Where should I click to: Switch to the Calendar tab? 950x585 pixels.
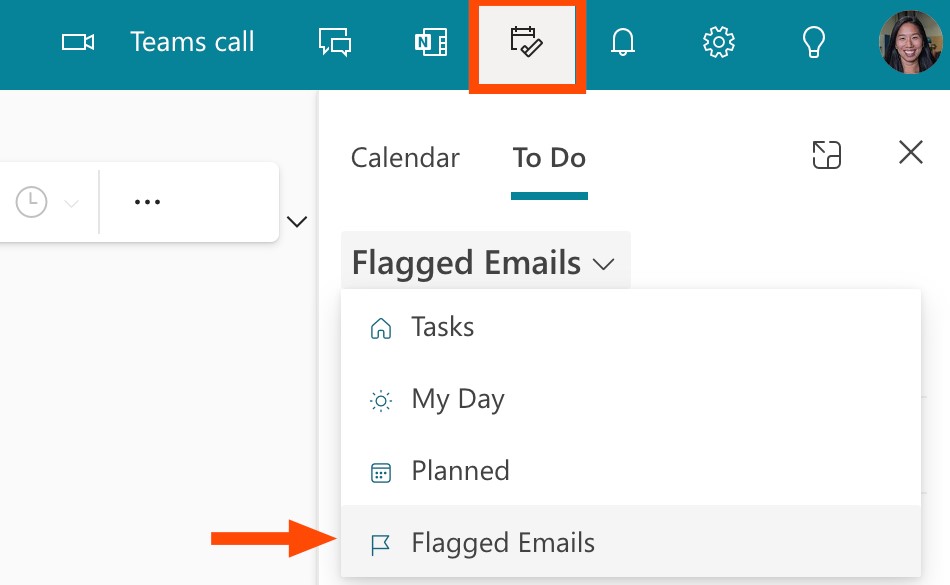click(405, 158)
